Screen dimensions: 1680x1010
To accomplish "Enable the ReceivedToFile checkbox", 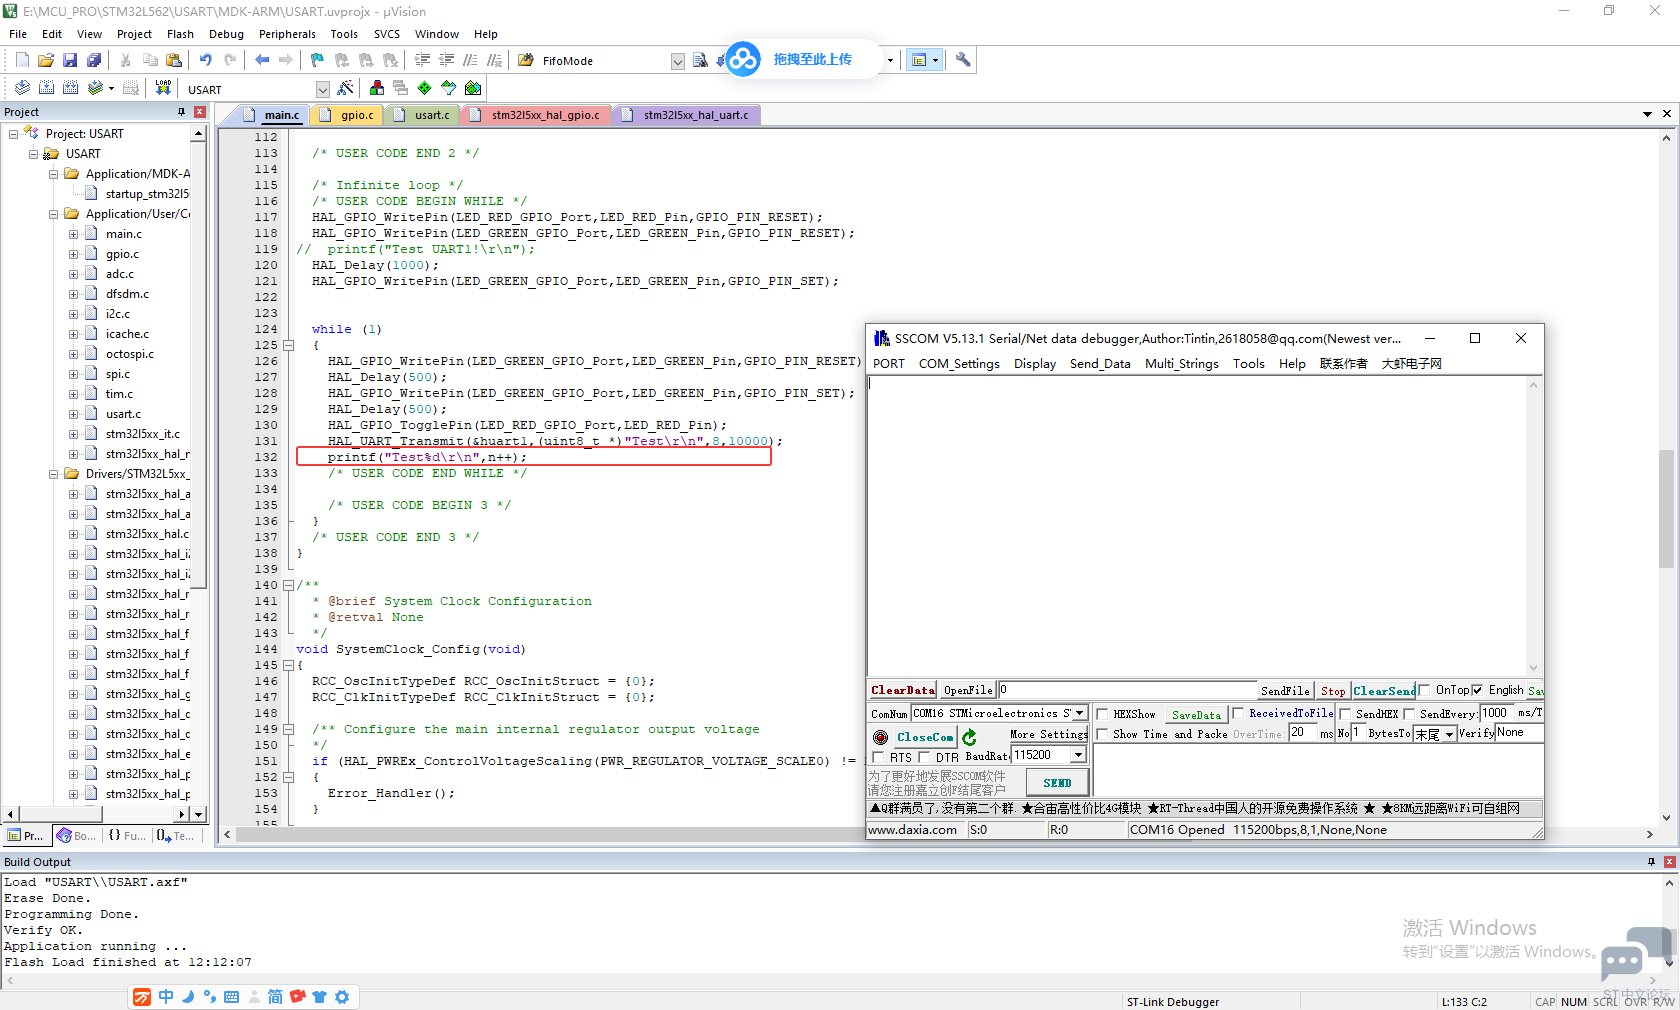I will point(1238,714).
